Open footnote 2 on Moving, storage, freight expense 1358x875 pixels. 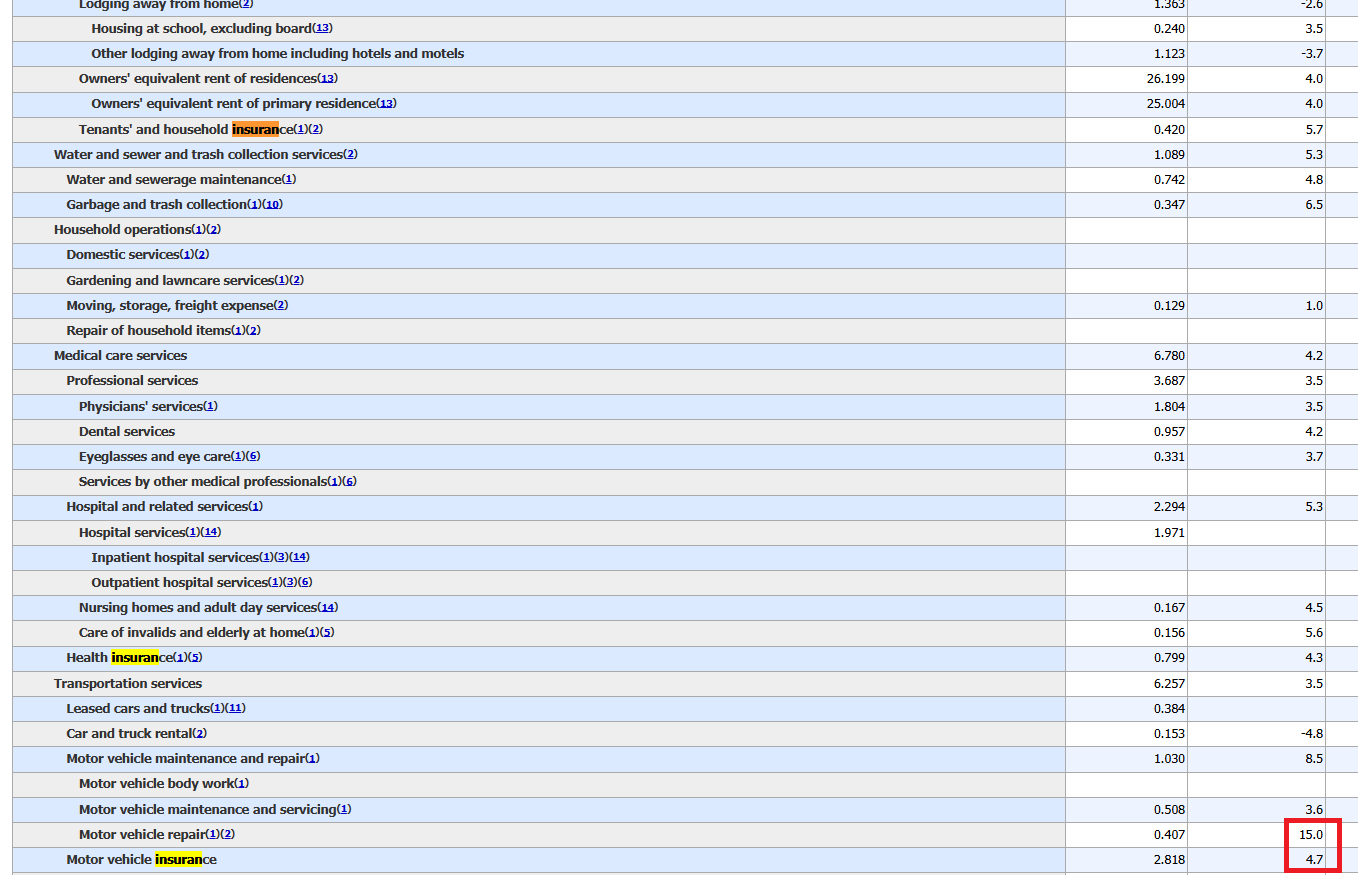pyautogui.click(x=281, y=305)
